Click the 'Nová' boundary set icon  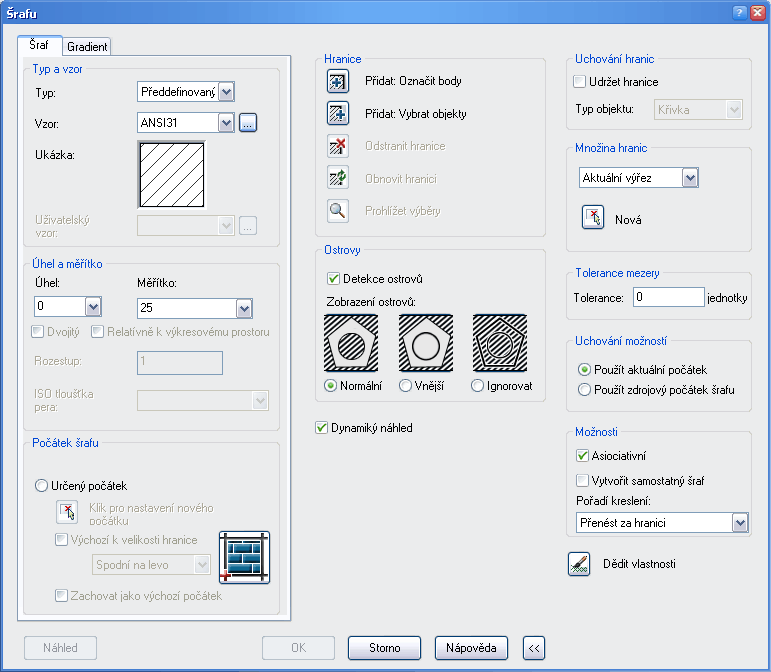pos(593,219)
